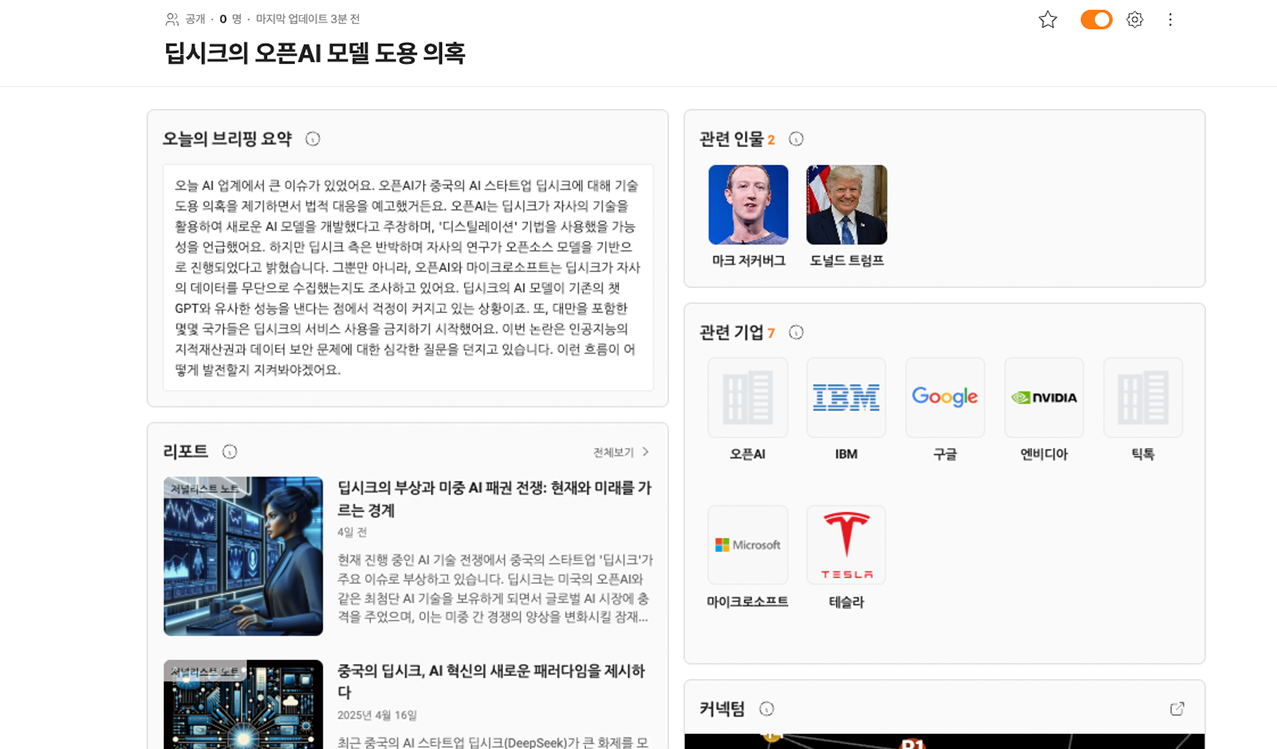
Task: Open the 구글 company tile
Action: [945, 397]
